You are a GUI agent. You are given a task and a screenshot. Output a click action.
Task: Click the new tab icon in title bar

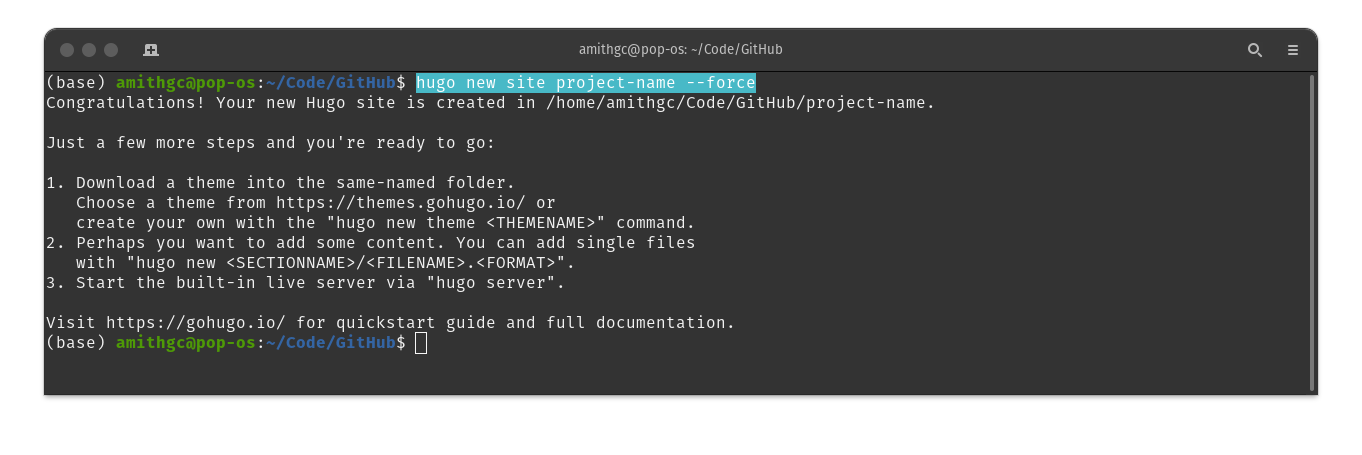(x=151, y=50)
